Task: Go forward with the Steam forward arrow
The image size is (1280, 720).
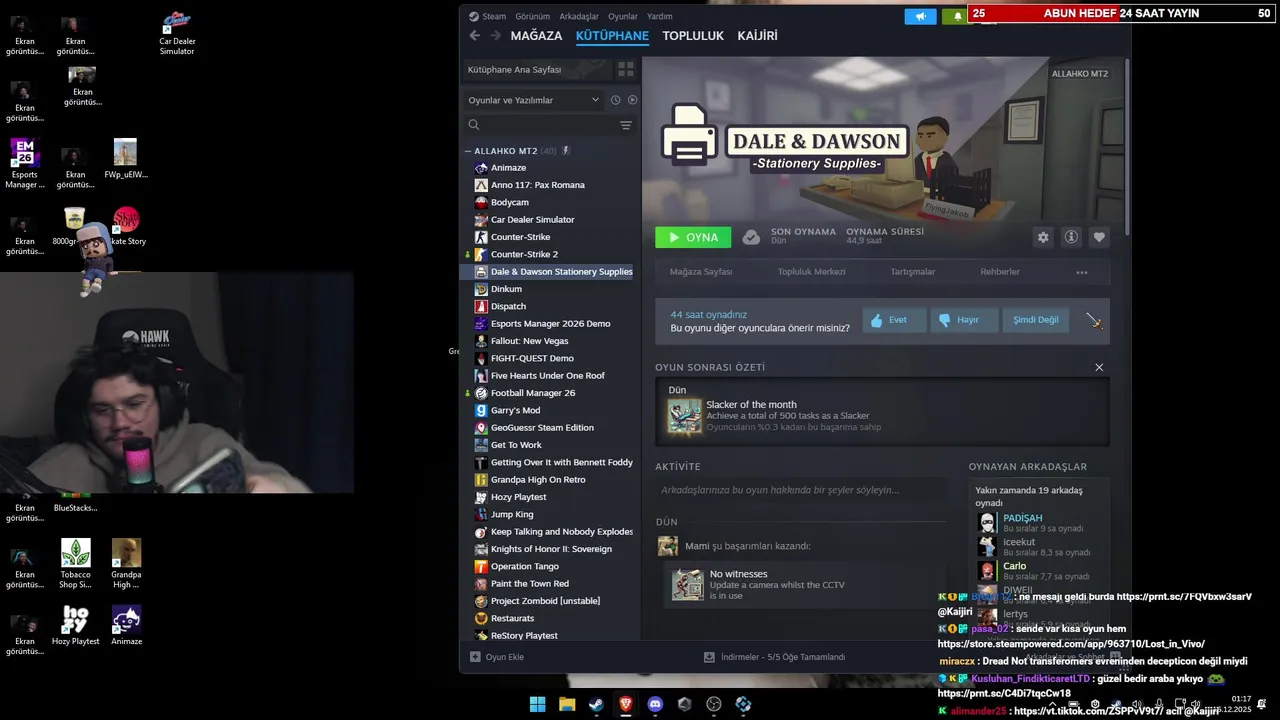Action: [495, 36]
